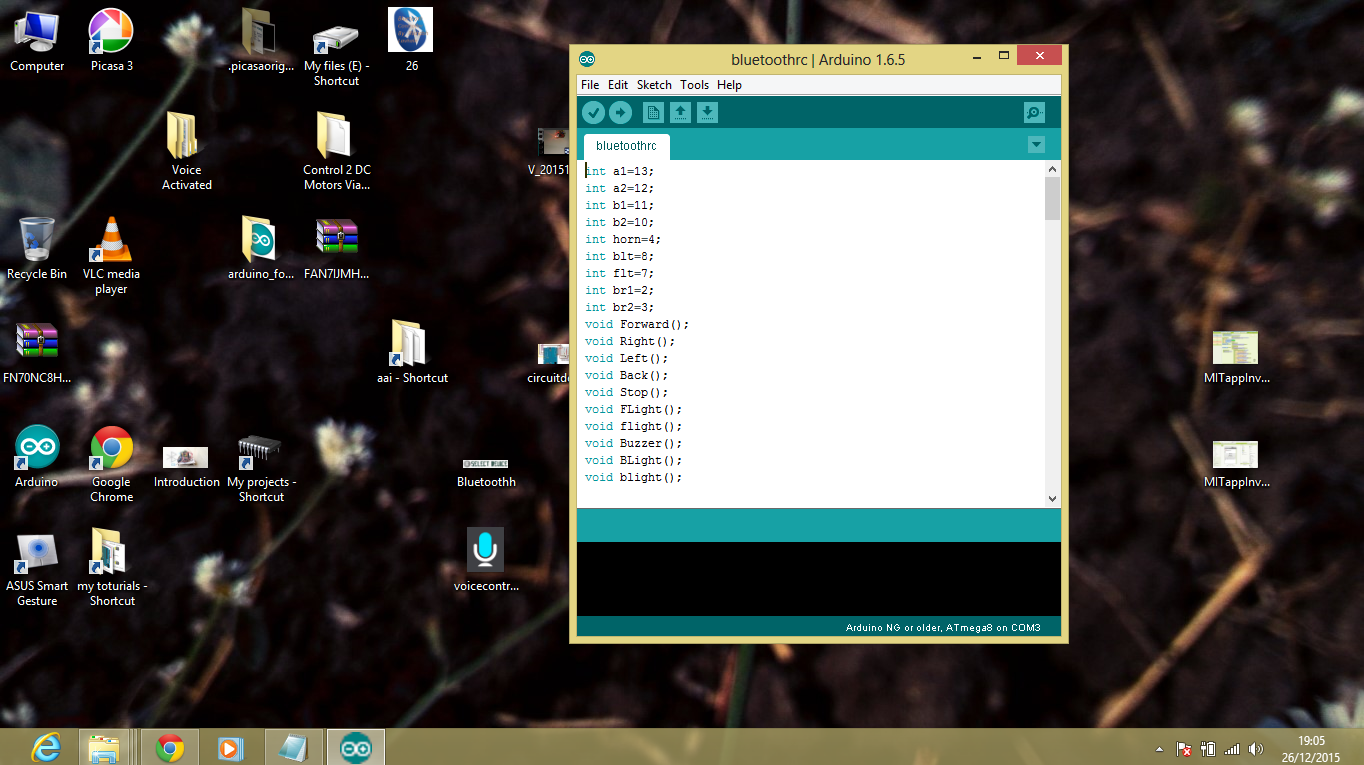Open a sketch using the up-arrow button
1364x765 pixels.
pos(680,112)
